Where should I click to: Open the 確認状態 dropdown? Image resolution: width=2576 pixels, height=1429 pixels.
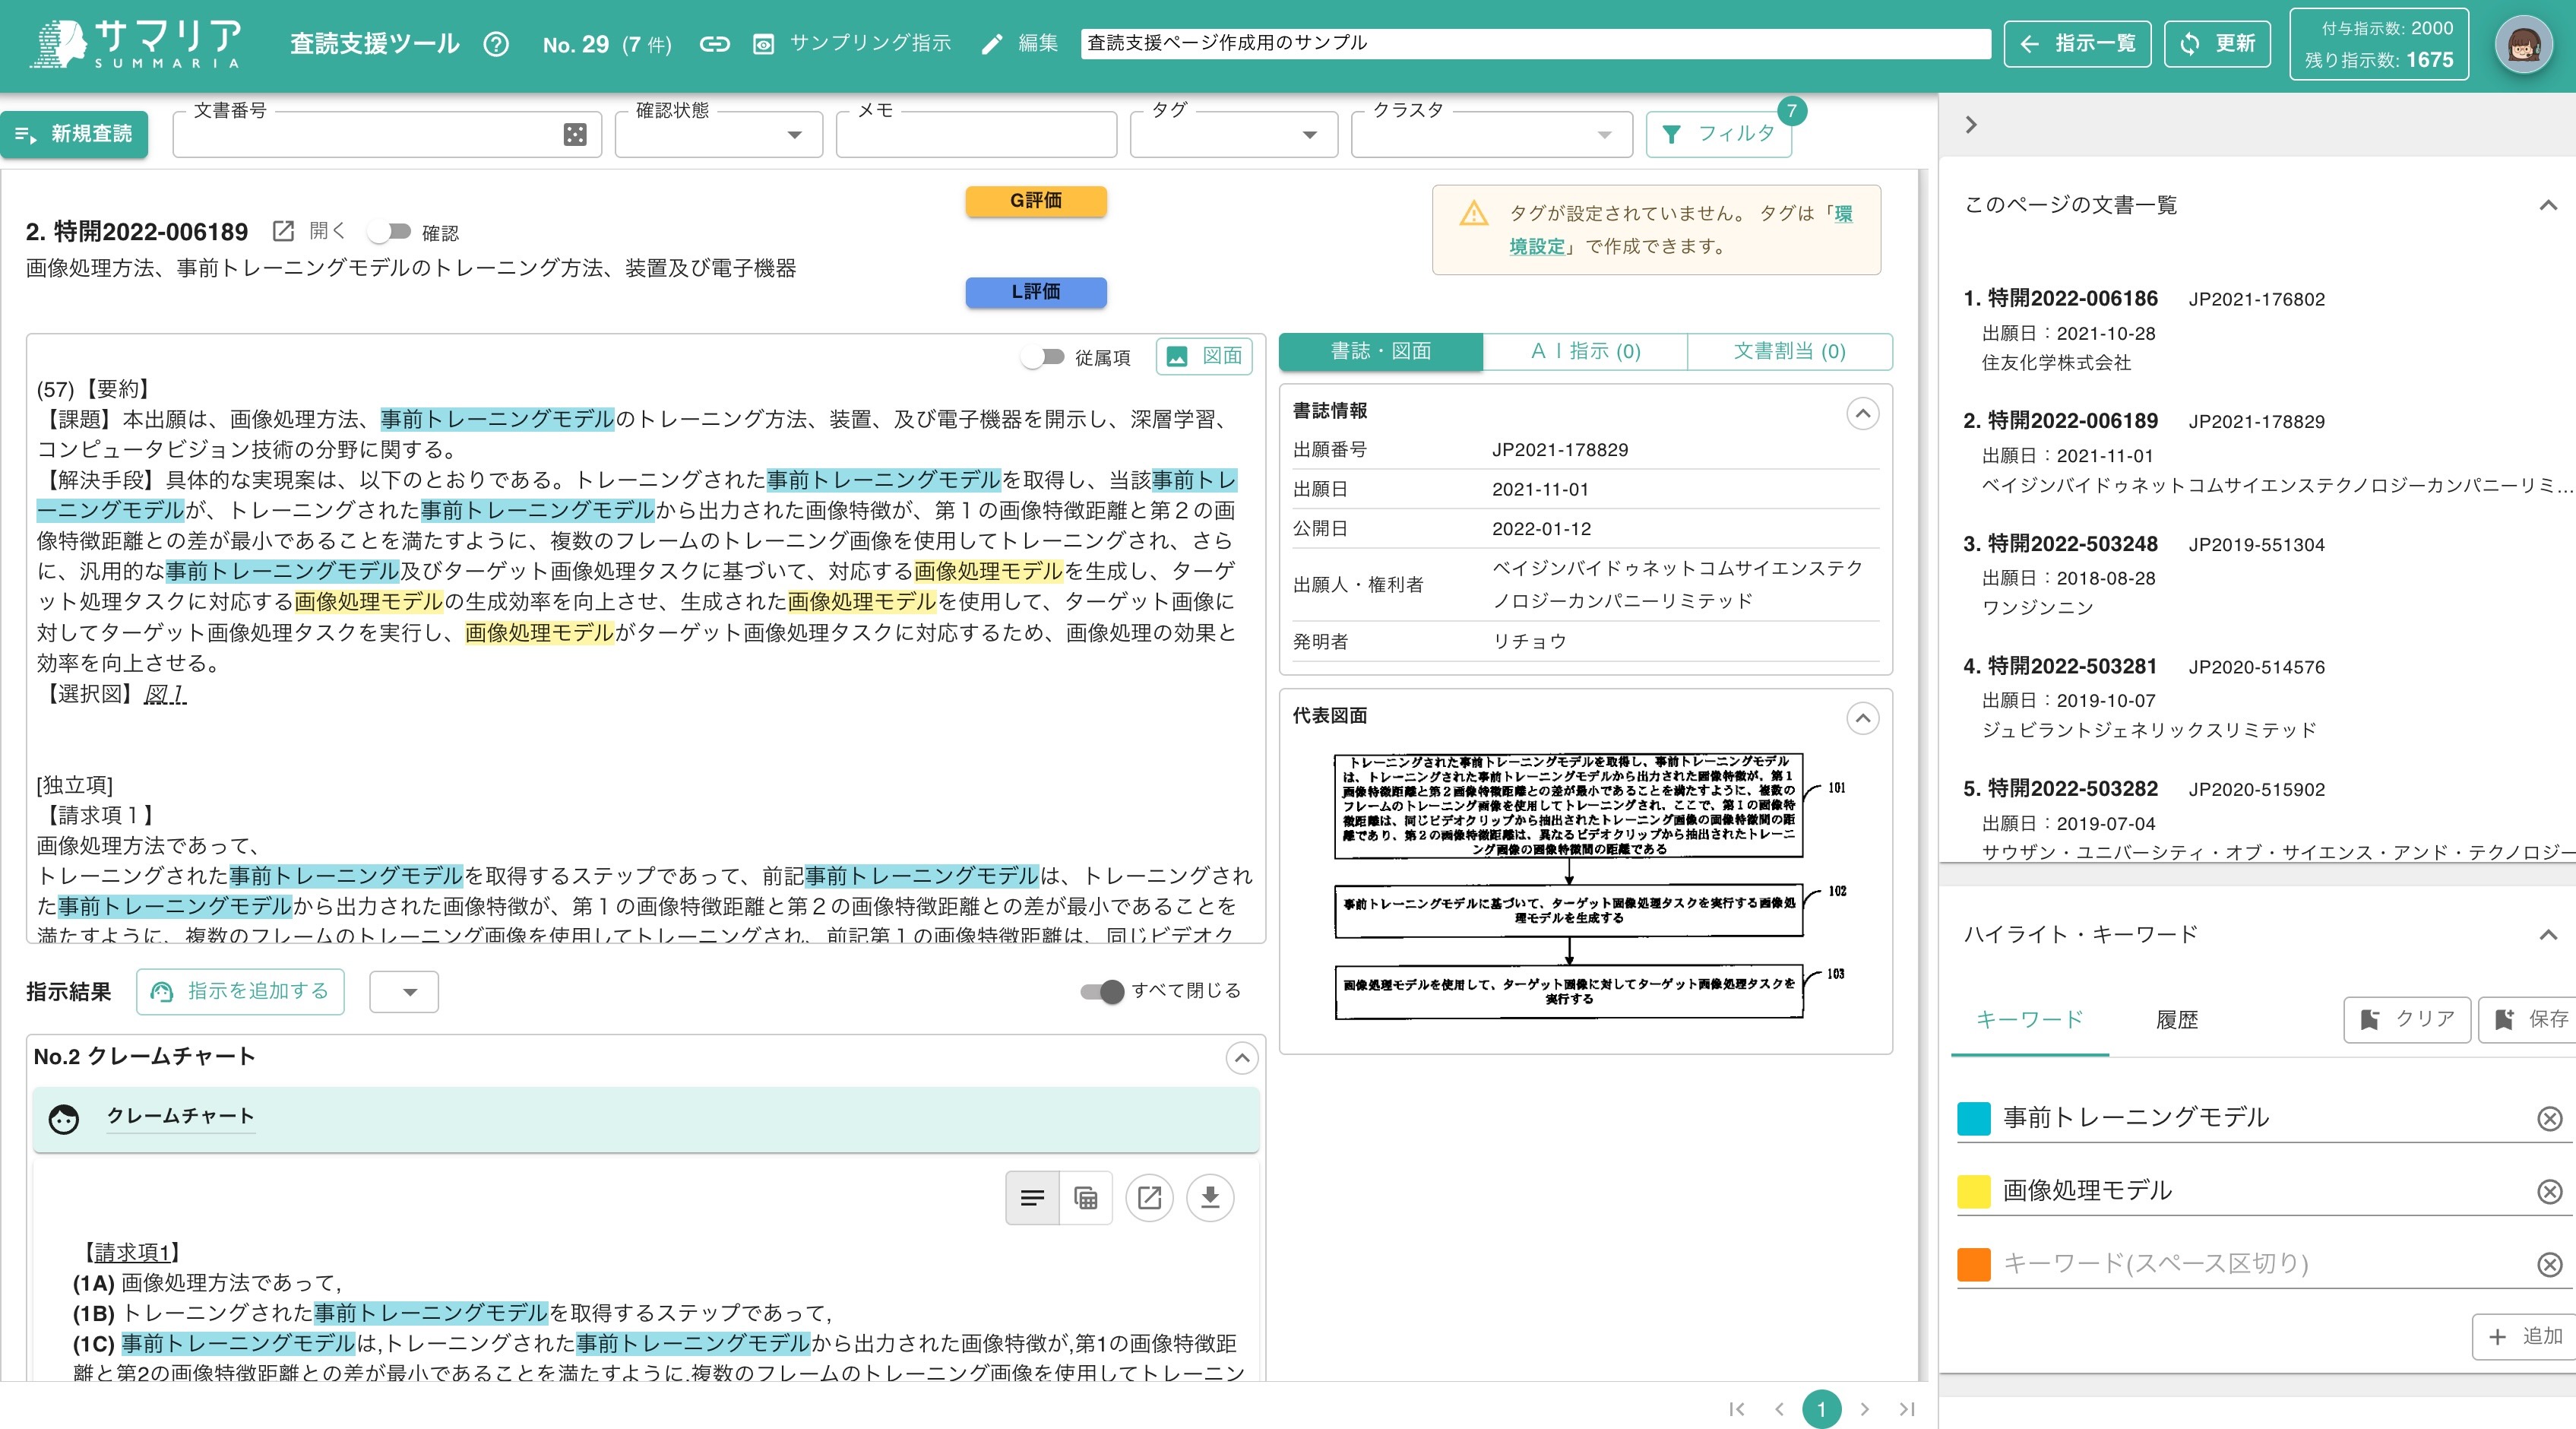click(x=793, y=134)
